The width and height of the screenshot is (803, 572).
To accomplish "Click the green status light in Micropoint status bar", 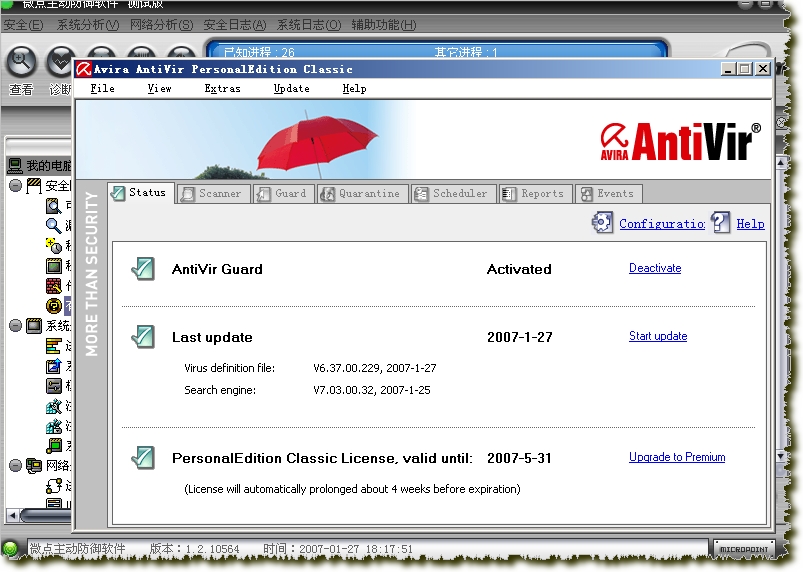I will tap(9, 548).
